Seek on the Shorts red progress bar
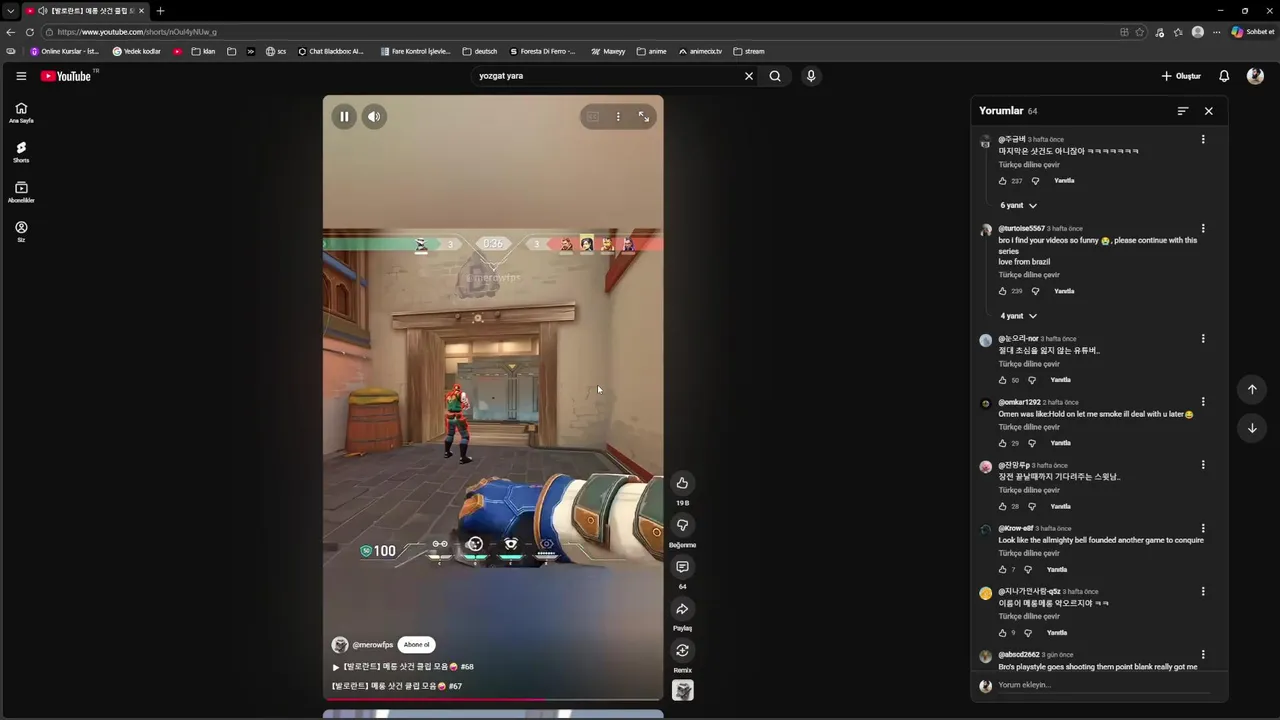Screen dimensions: 1280x720 pyautogui.click(x=493, y=699)
